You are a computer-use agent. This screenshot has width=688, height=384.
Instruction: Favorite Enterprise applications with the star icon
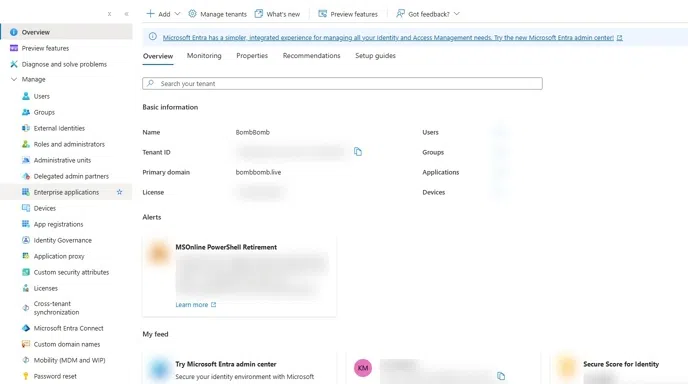(119, 192)
